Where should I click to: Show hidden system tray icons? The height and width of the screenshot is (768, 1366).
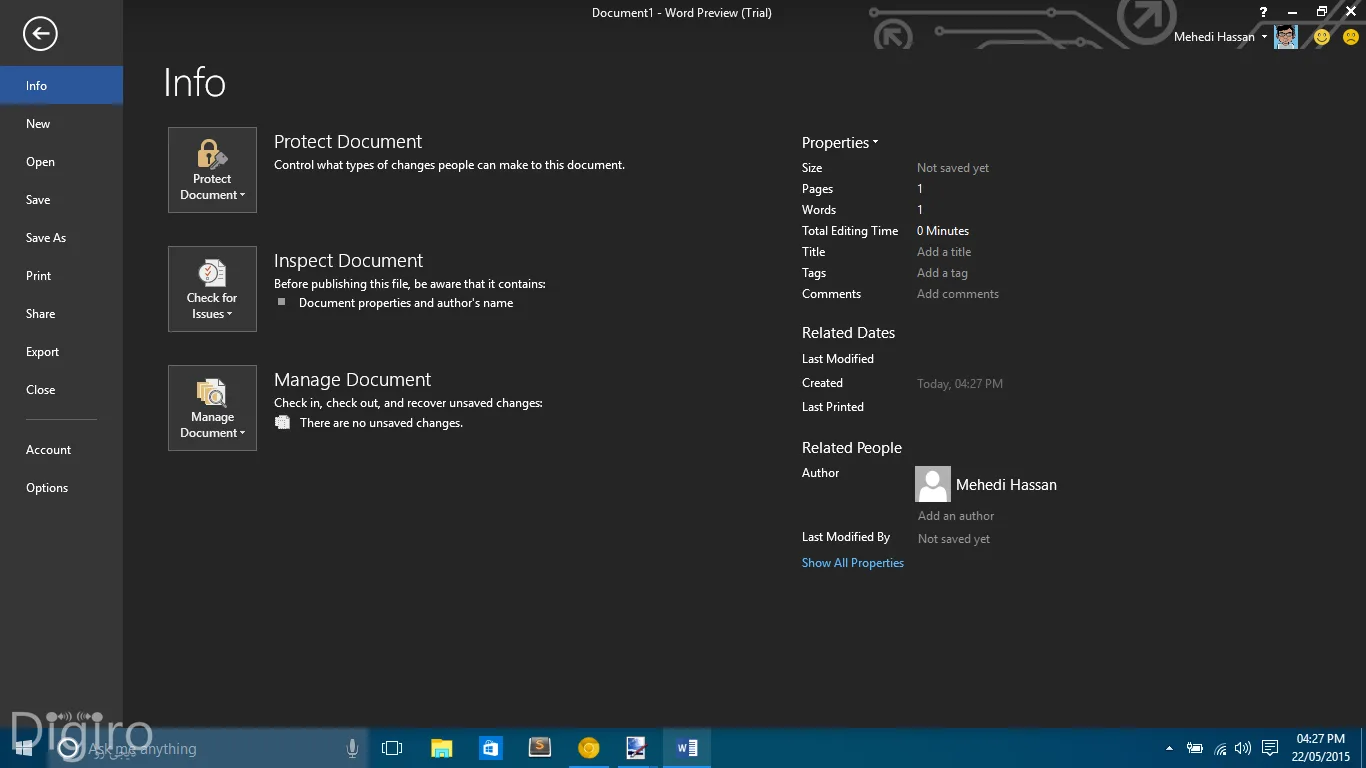(1169, 748)
